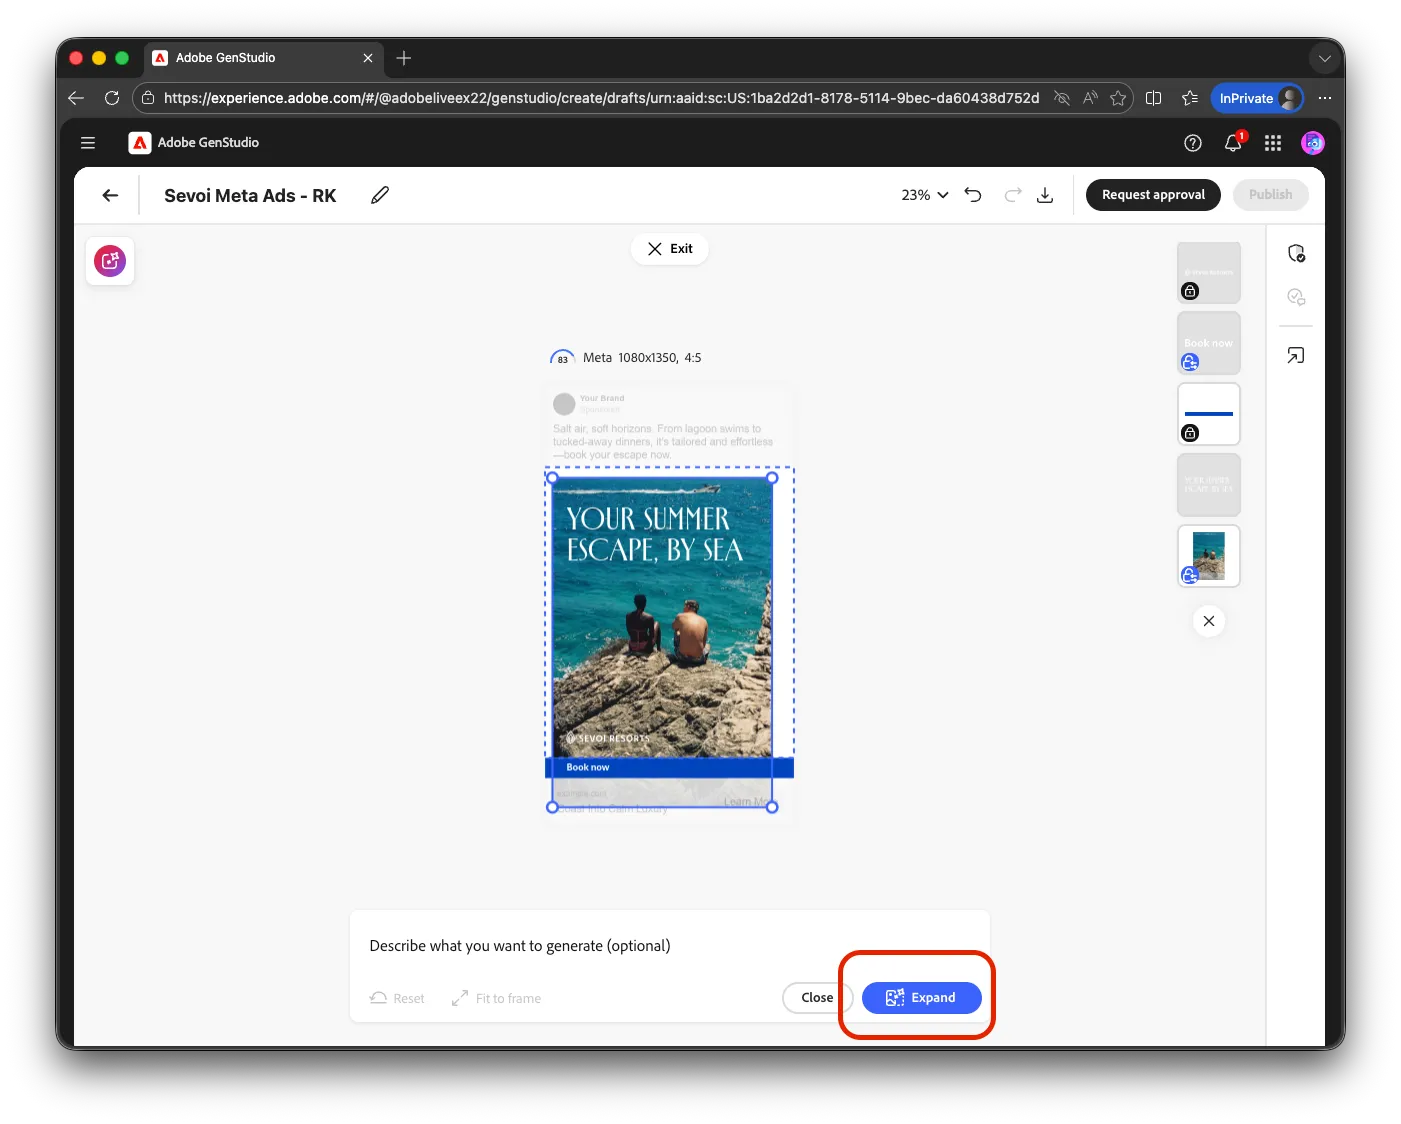Click Request approval button
The height and width of the screenshot is (1124, 1401).
(1153, 195)
